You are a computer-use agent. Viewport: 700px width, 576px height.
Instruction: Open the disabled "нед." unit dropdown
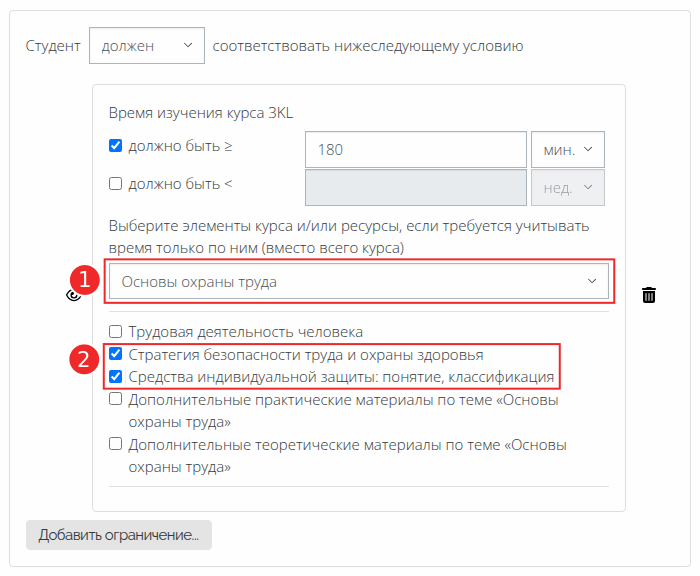[568, 188]
